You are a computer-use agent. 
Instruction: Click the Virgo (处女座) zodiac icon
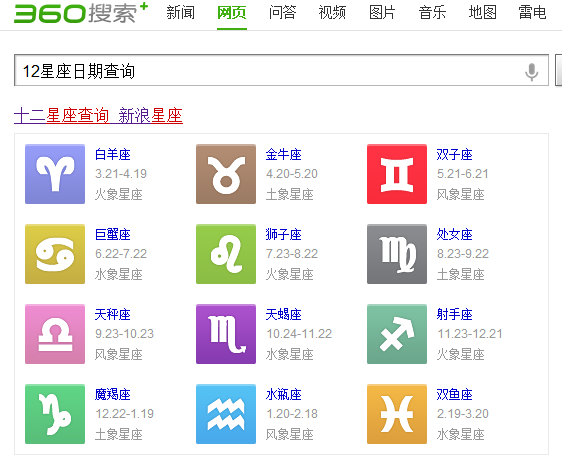click(x=397, y=254)
